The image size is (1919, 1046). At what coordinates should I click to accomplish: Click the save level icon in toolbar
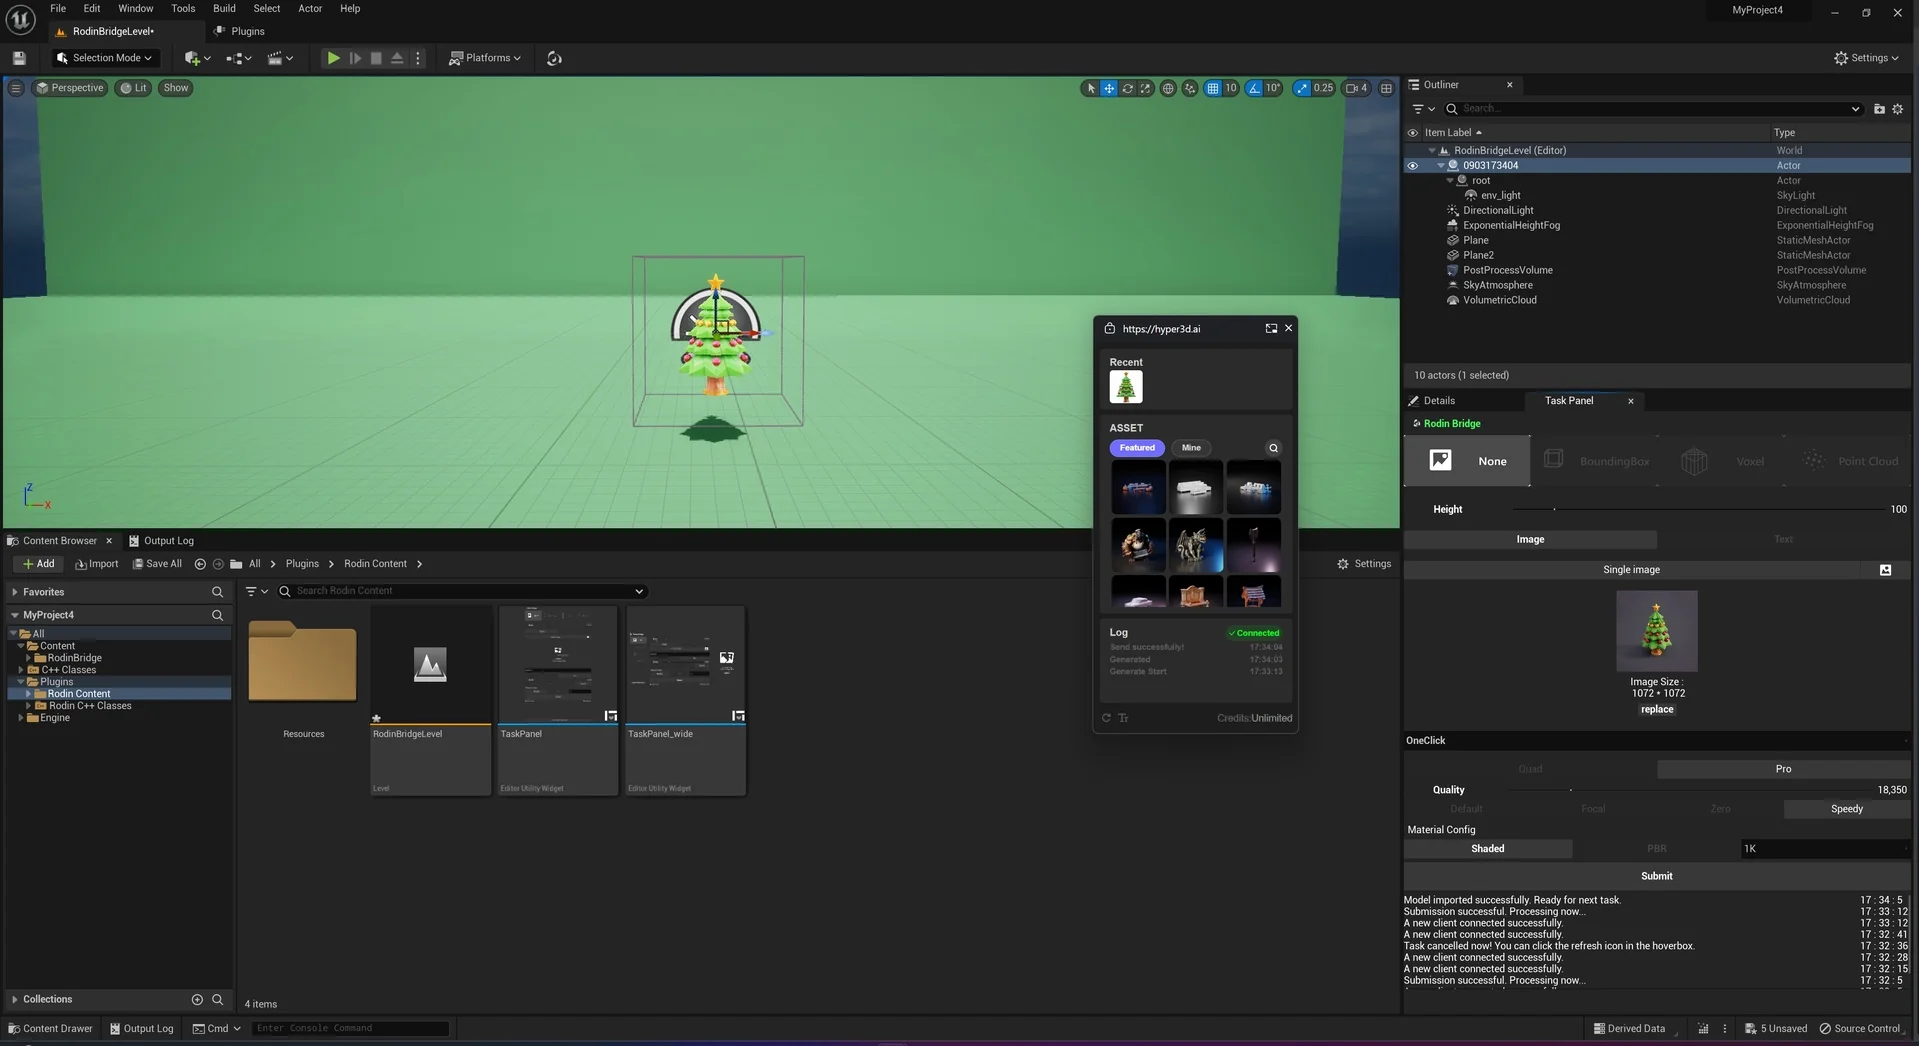pyautogui.click(x=19, y=58)
